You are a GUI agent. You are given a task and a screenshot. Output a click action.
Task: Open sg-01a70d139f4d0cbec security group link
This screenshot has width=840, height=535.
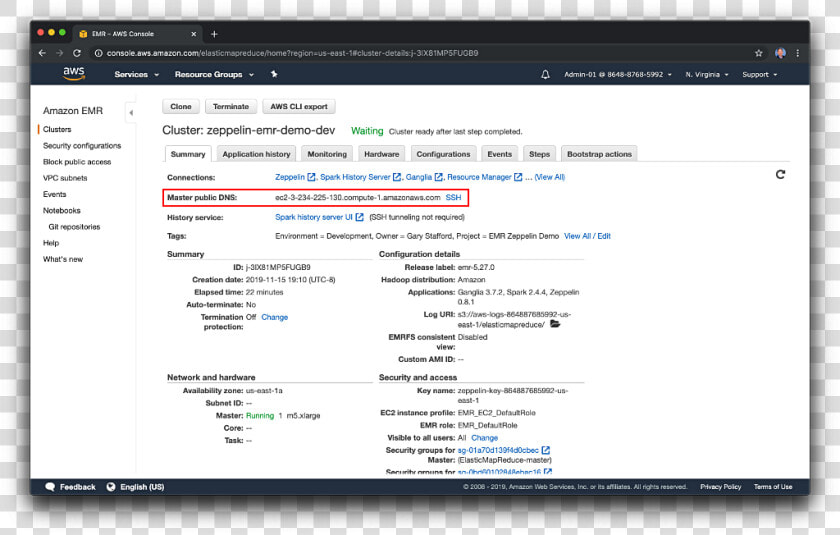point(498,450)
